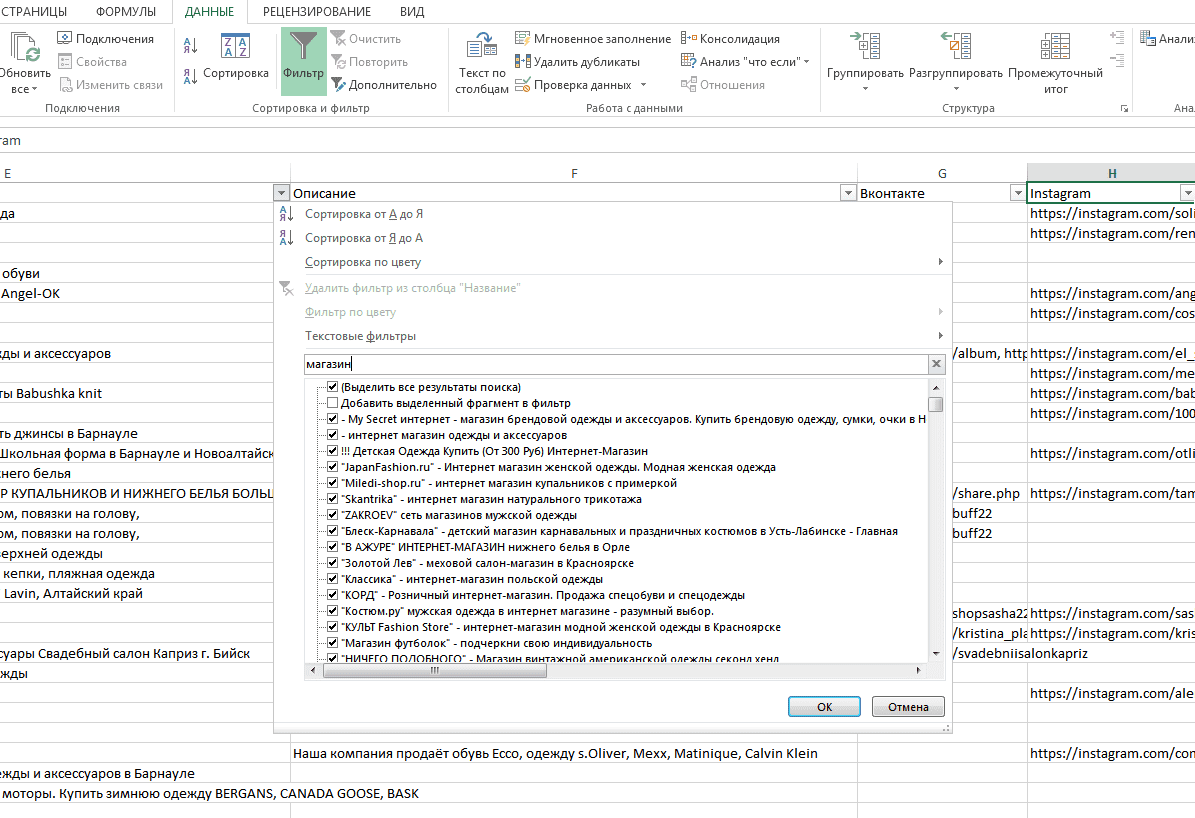Open Проверка данных
Viewport: 1195px width, 818px height.
click(574, 85)
